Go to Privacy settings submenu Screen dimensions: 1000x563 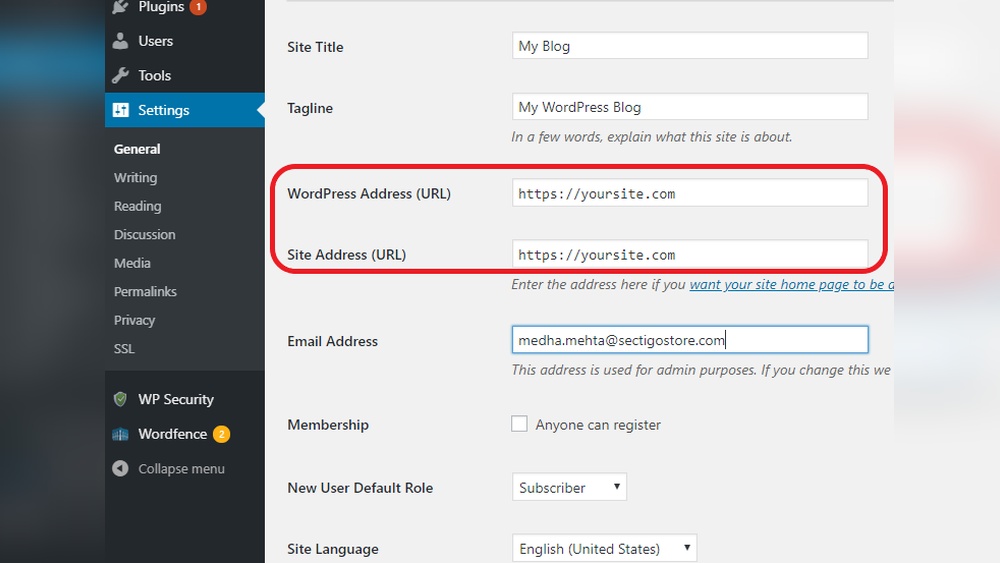pos(135,320)
